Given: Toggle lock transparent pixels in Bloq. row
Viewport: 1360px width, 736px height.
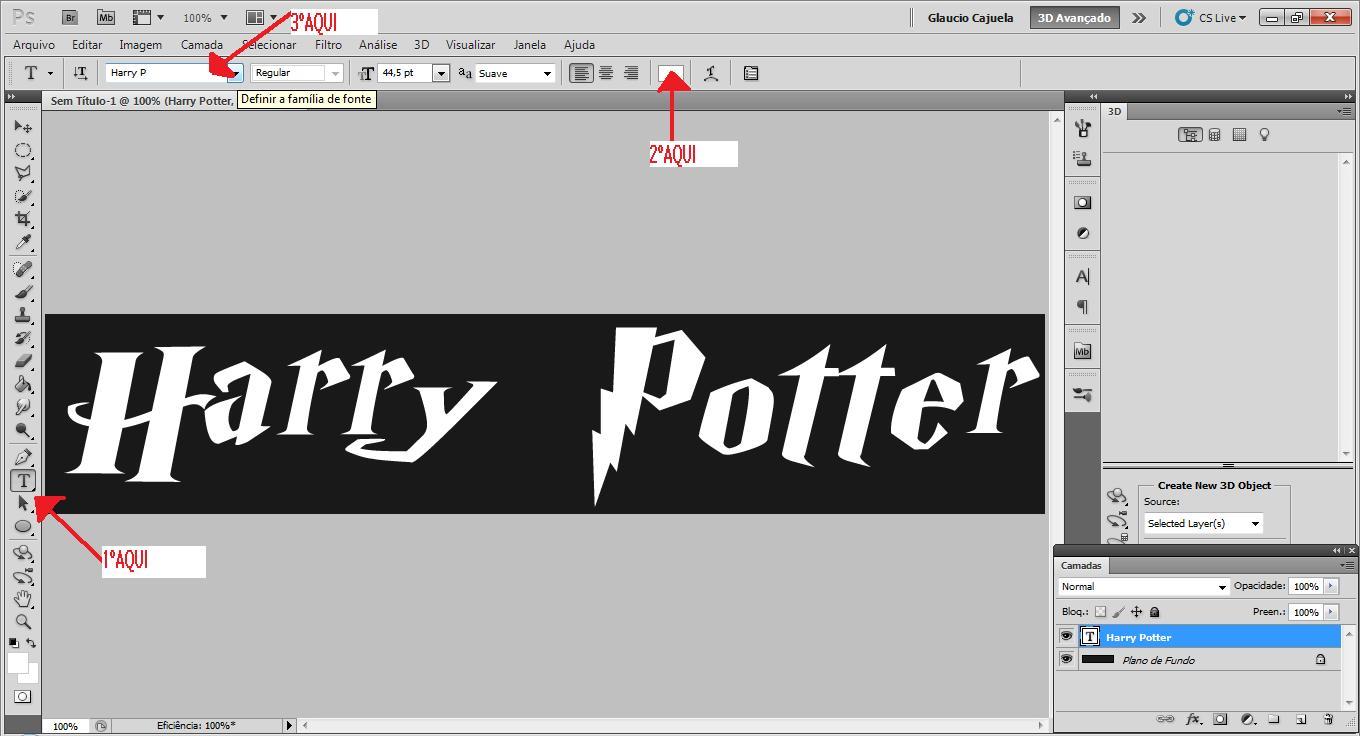Looking at the screenshot, I should [x=1100, y=612].
